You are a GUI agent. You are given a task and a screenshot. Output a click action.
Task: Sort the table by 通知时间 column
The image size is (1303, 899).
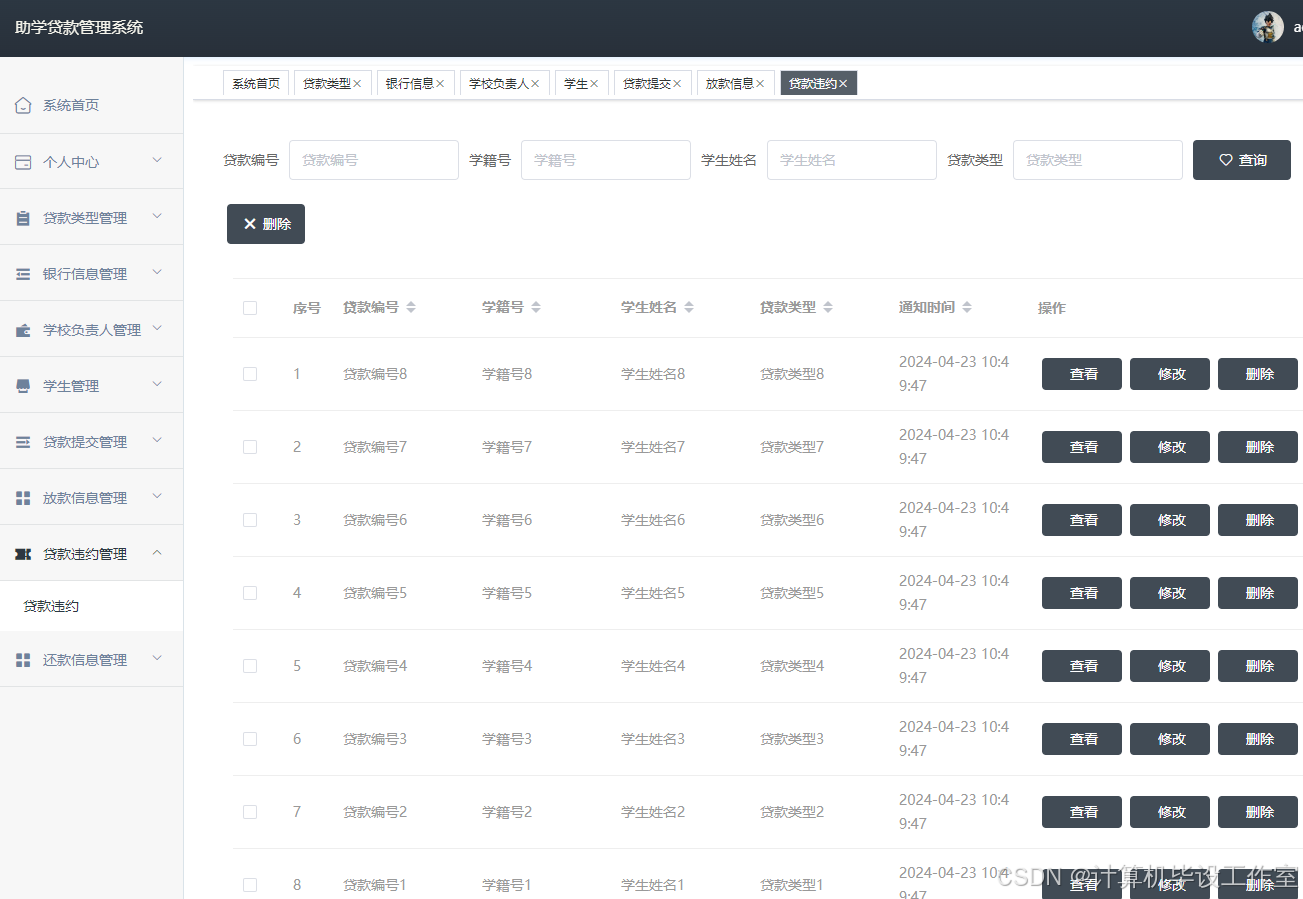tap(966, 308)
